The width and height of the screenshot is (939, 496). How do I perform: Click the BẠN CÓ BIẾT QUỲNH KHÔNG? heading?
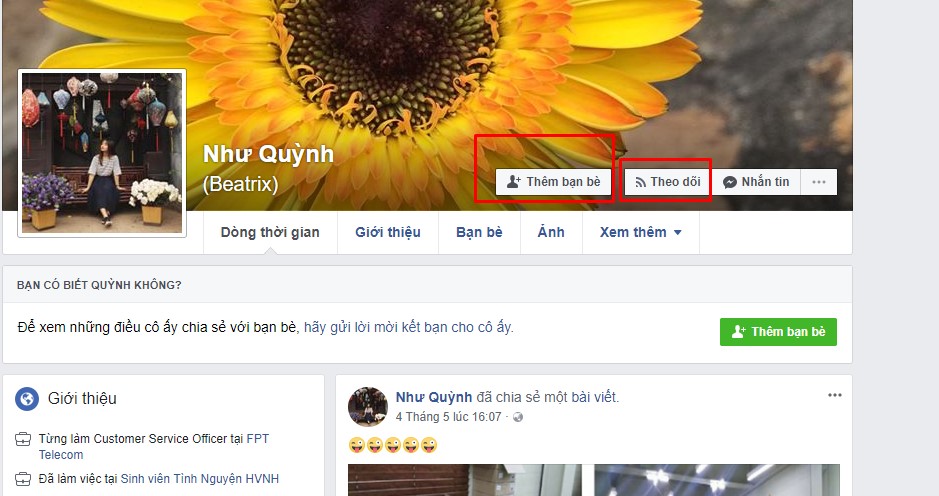pos(99,285)
